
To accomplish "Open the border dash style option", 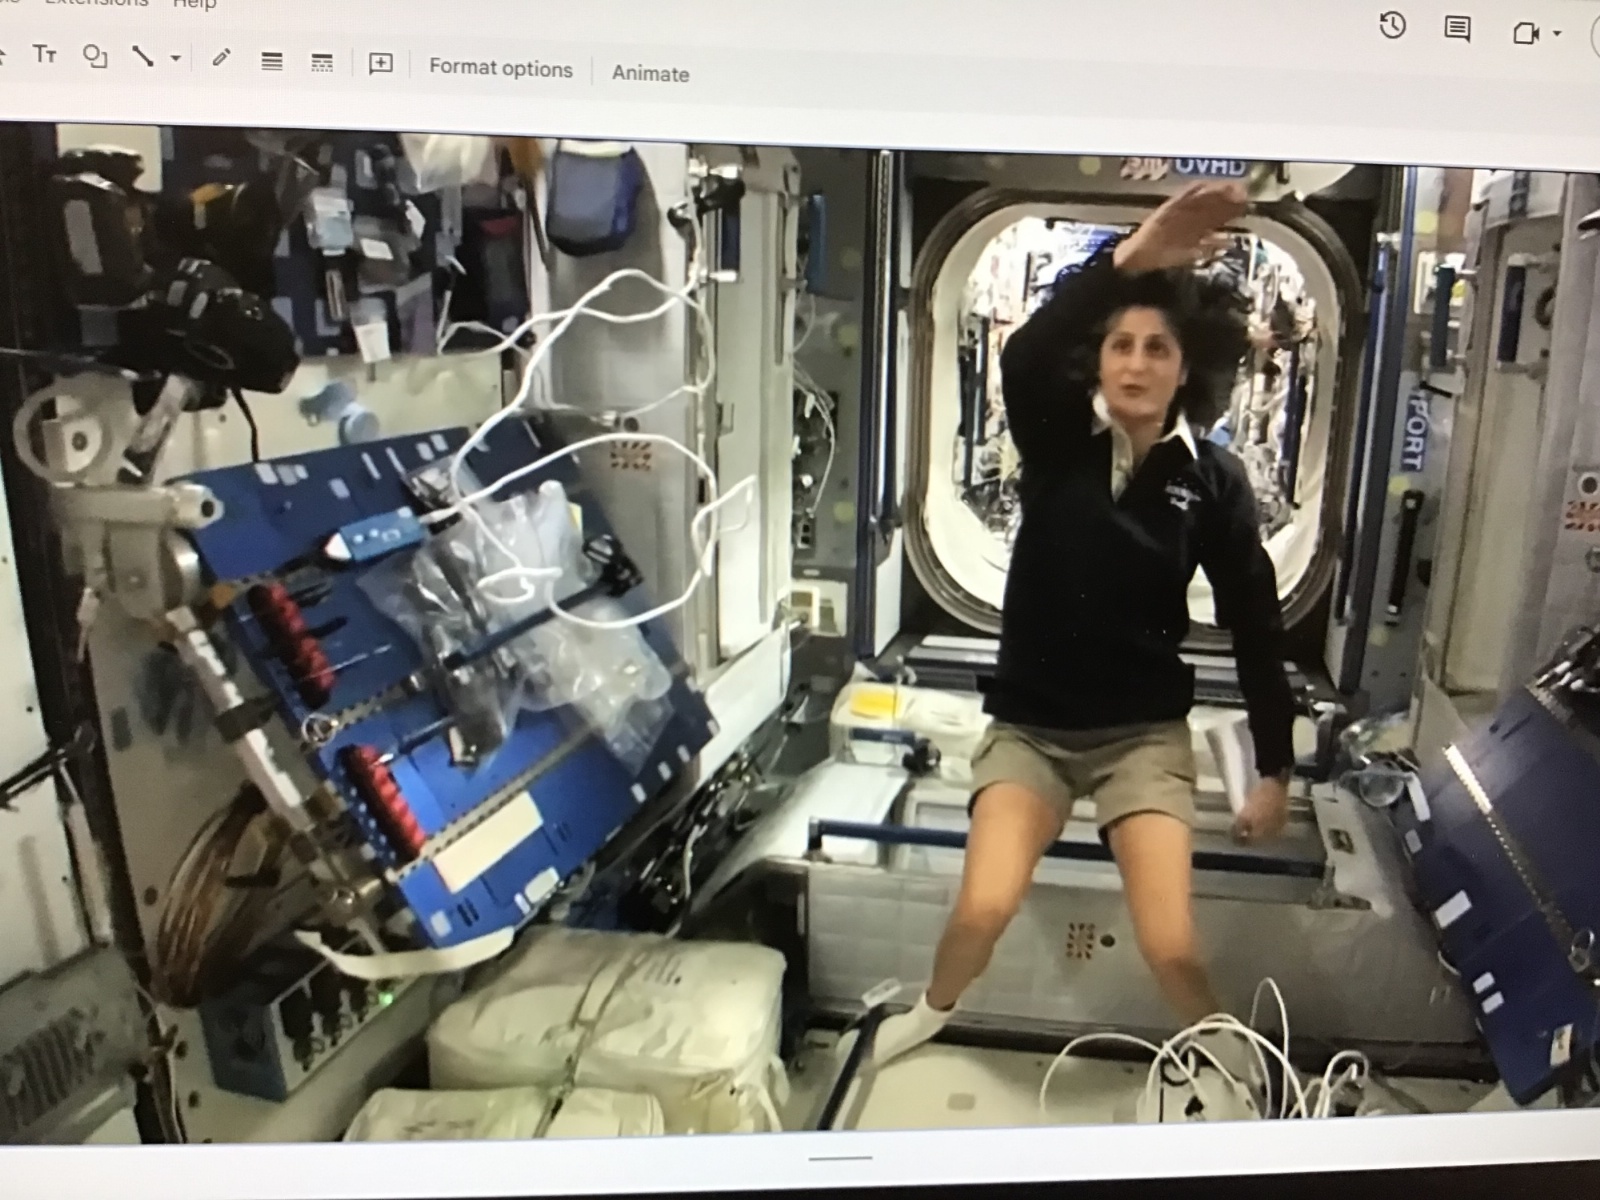I will click(x=322, y=64).
